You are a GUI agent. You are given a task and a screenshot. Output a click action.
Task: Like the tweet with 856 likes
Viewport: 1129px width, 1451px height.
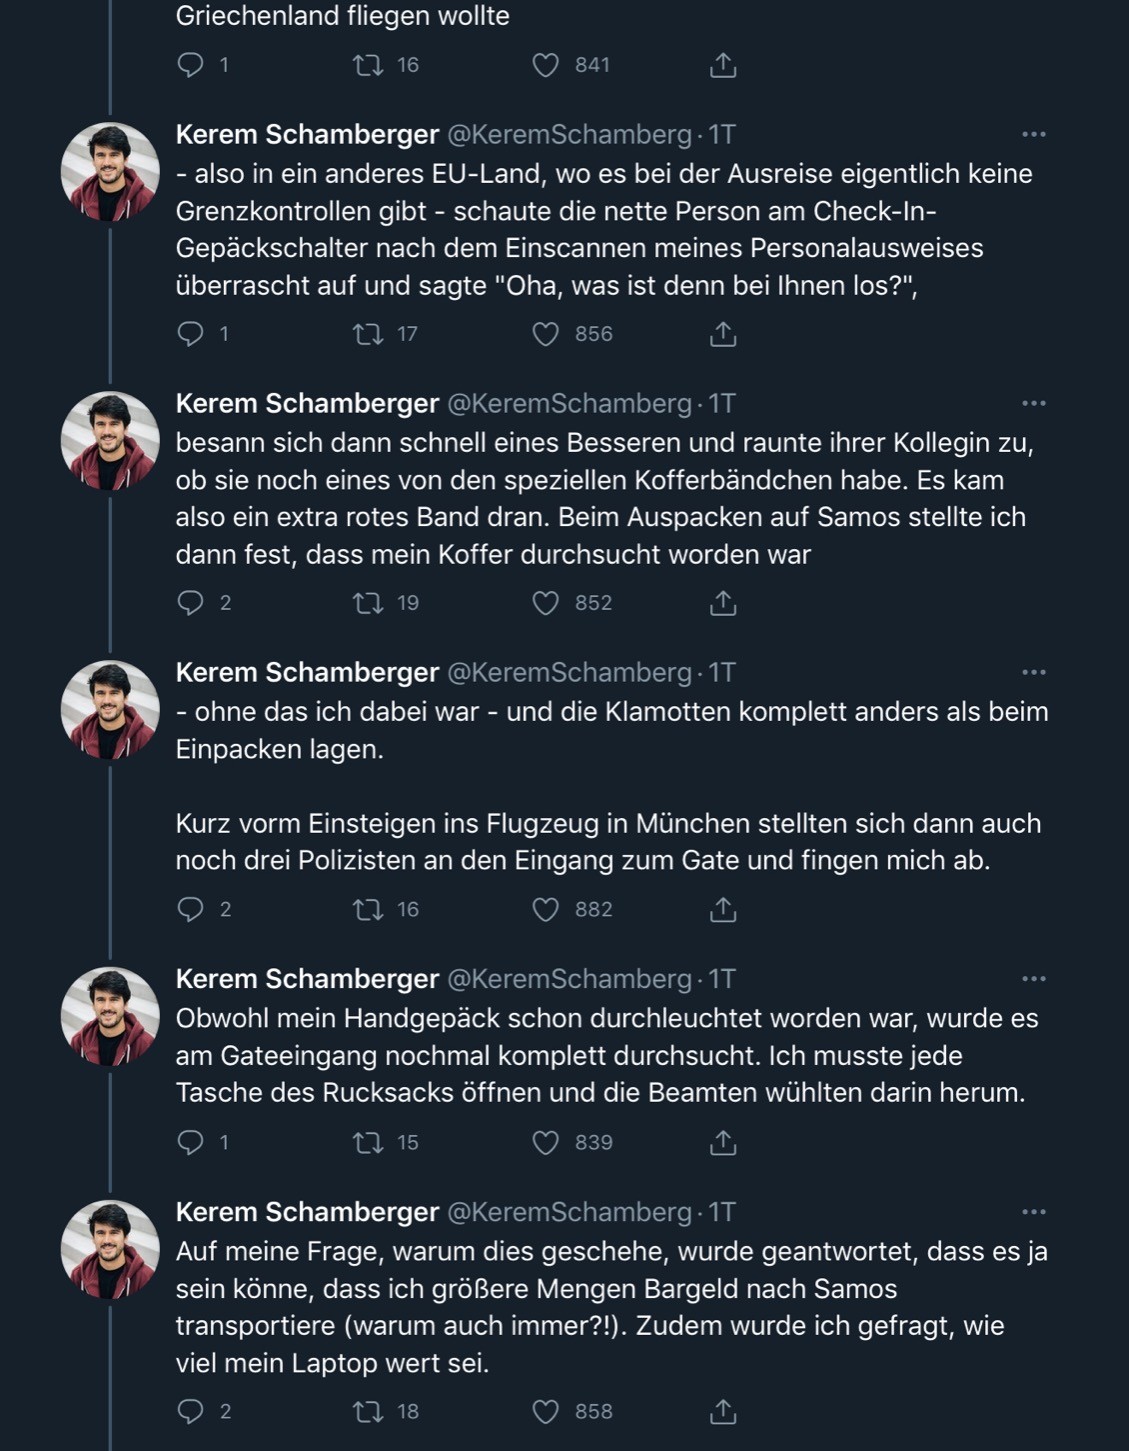[545, 334]
